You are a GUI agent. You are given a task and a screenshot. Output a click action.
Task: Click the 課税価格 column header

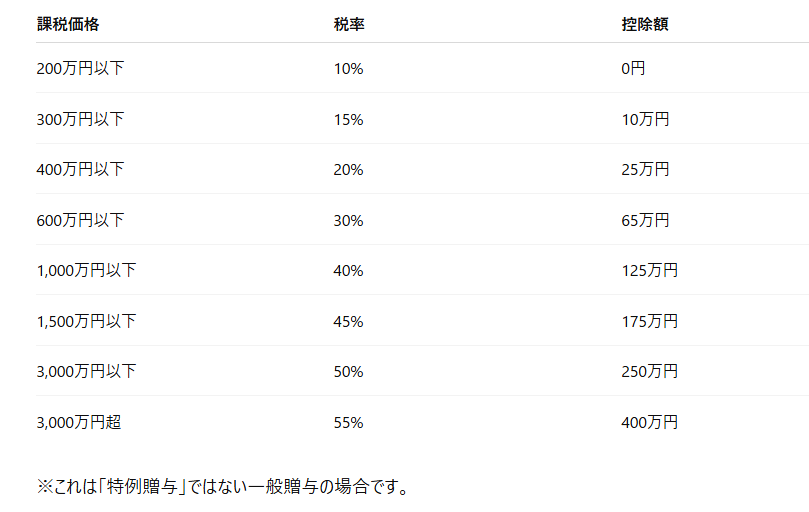coord(68,24)
